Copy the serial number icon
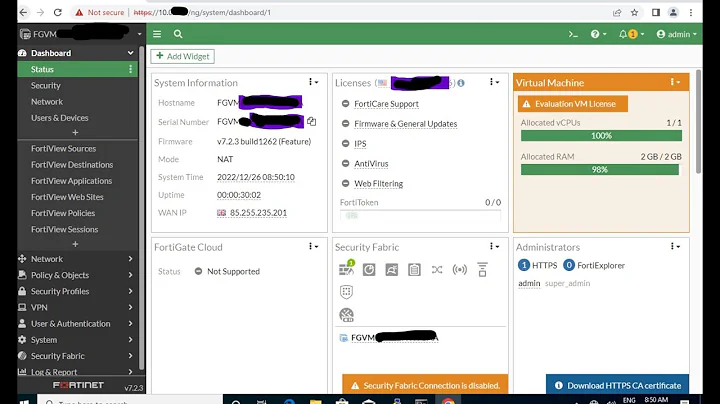This screenshot has height=404, width=720. click(312, 122)
